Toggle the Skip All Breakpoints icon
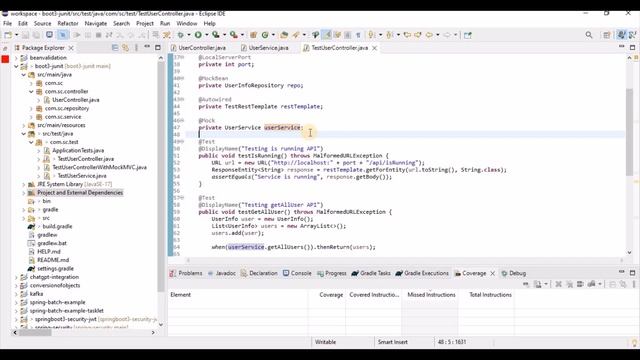Image resolution: width=640 pixels, height=360 pixels. (x=63, y=35)
